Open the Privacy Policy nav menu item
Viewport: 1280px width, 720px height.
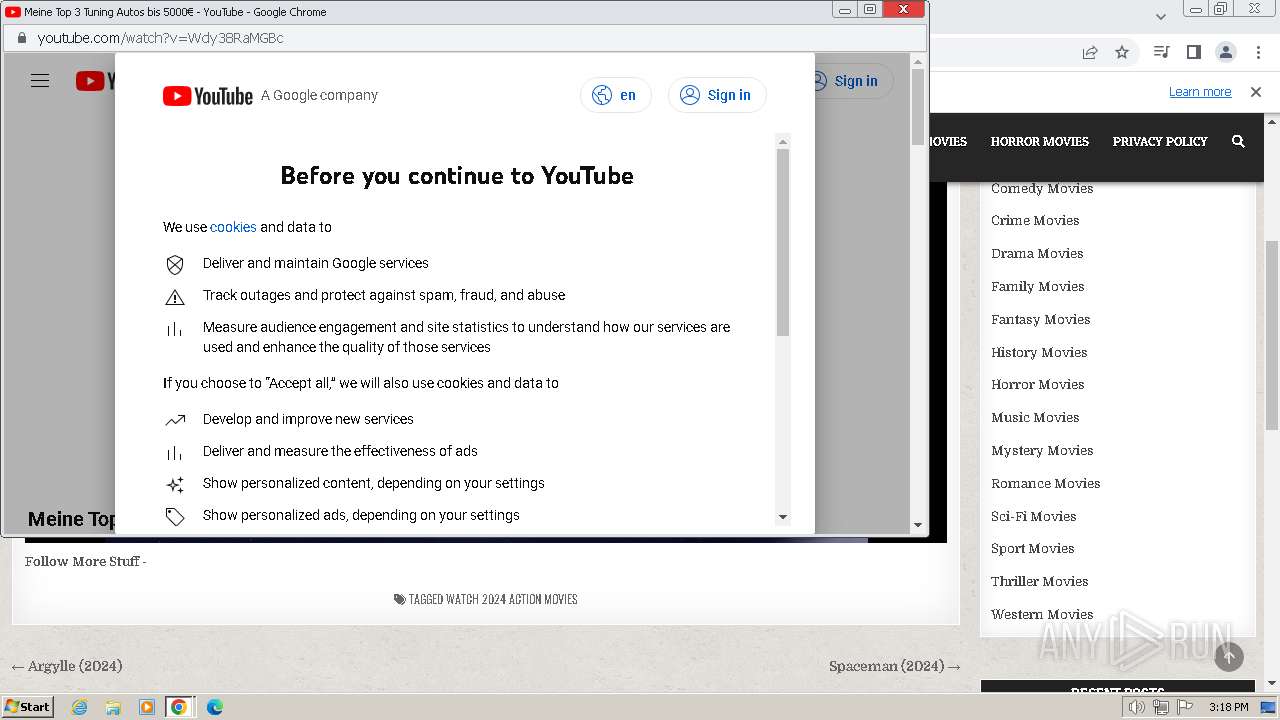pyautogui.click(x=1160, y=142)
